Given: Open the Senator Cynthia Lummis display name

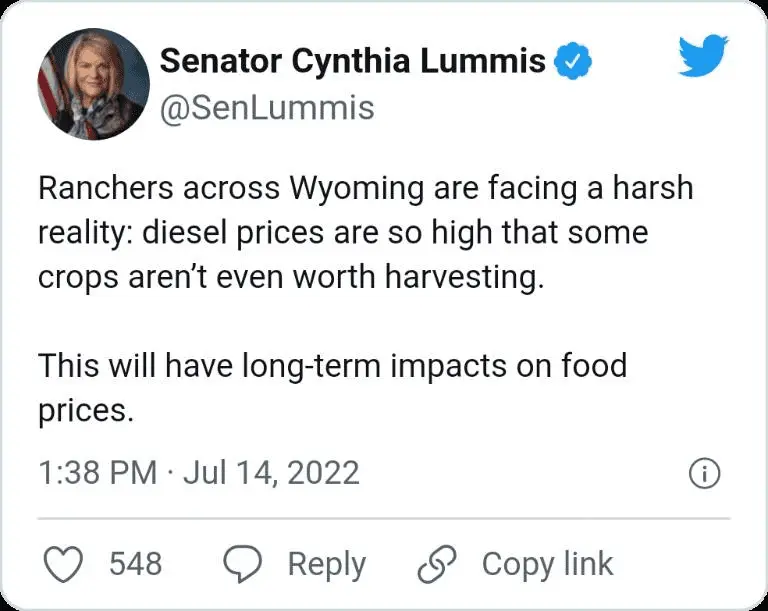Looking at the screenshot, I should tap(352, 61).
